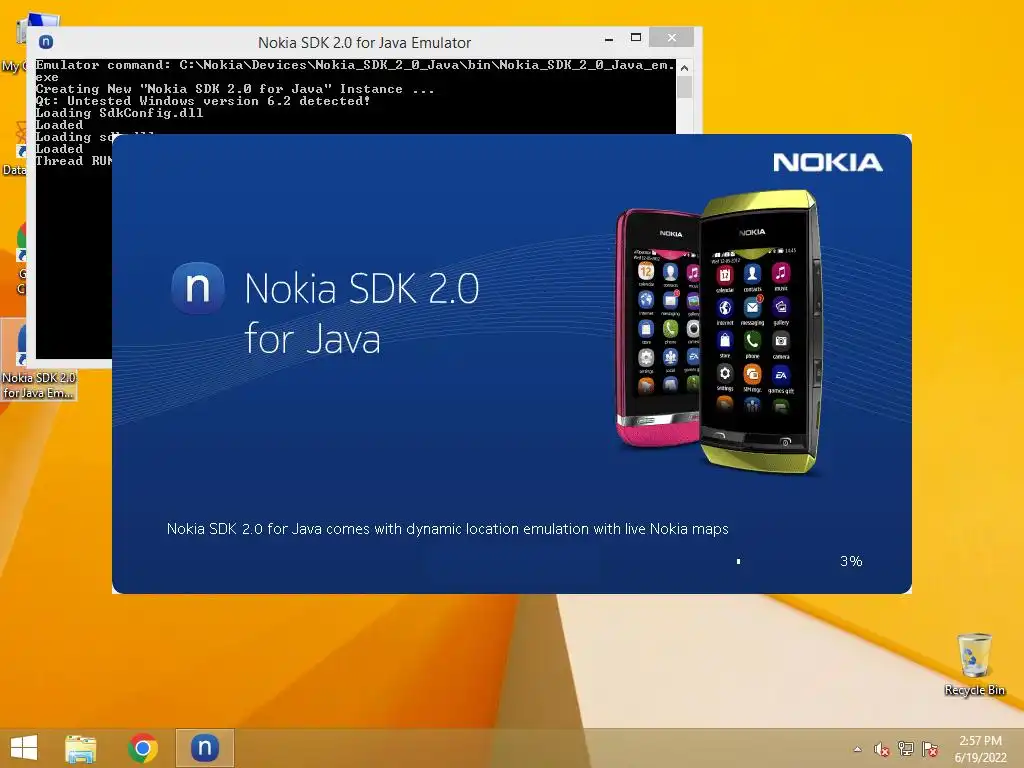Click the console window's scroll-up arrow
Screen dimensions: 1024x768
pos(684,68)
